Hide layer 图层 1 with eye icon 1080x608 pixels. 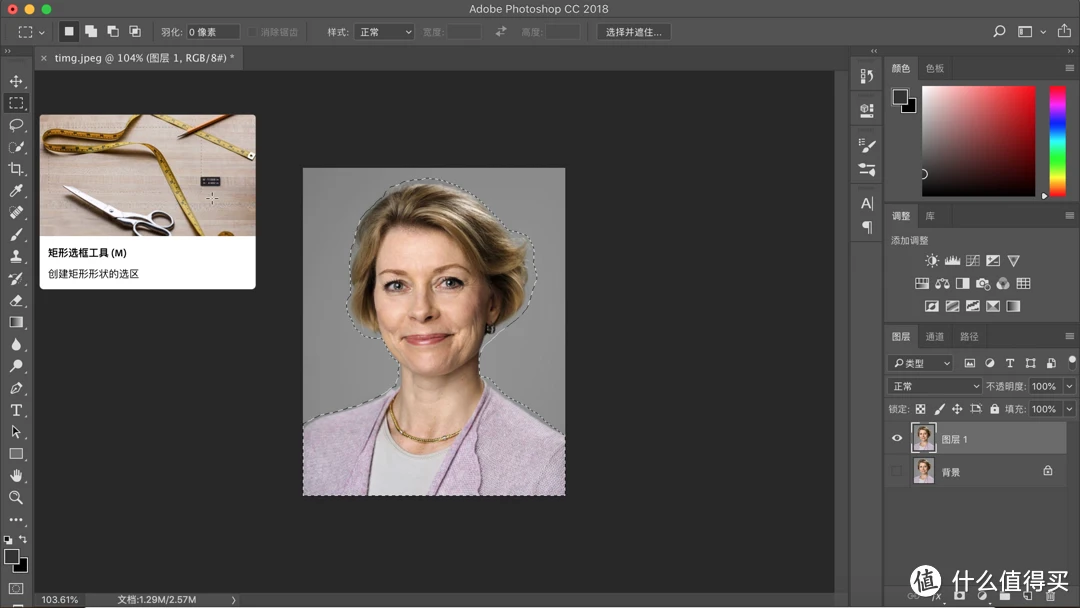point(897,438)
